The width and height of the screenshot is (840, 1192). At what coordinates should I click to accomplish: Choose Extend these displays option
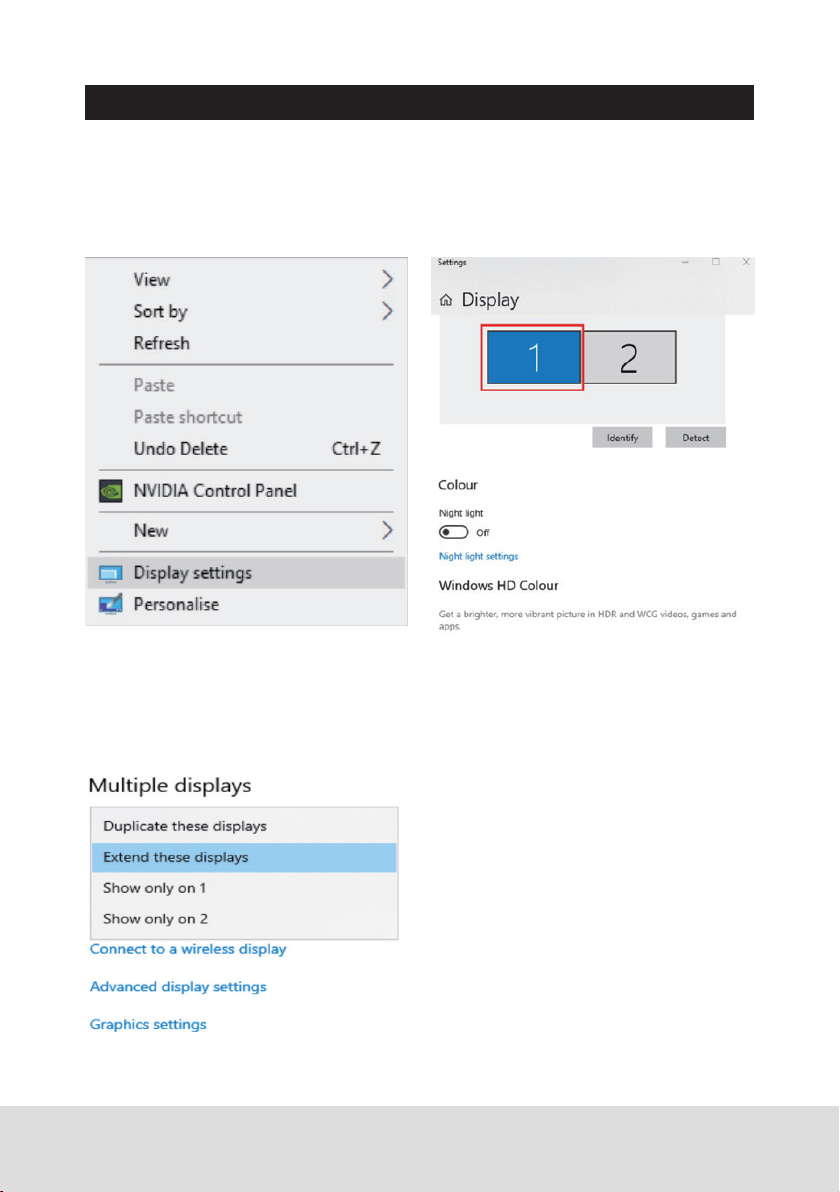click(243, 857)
